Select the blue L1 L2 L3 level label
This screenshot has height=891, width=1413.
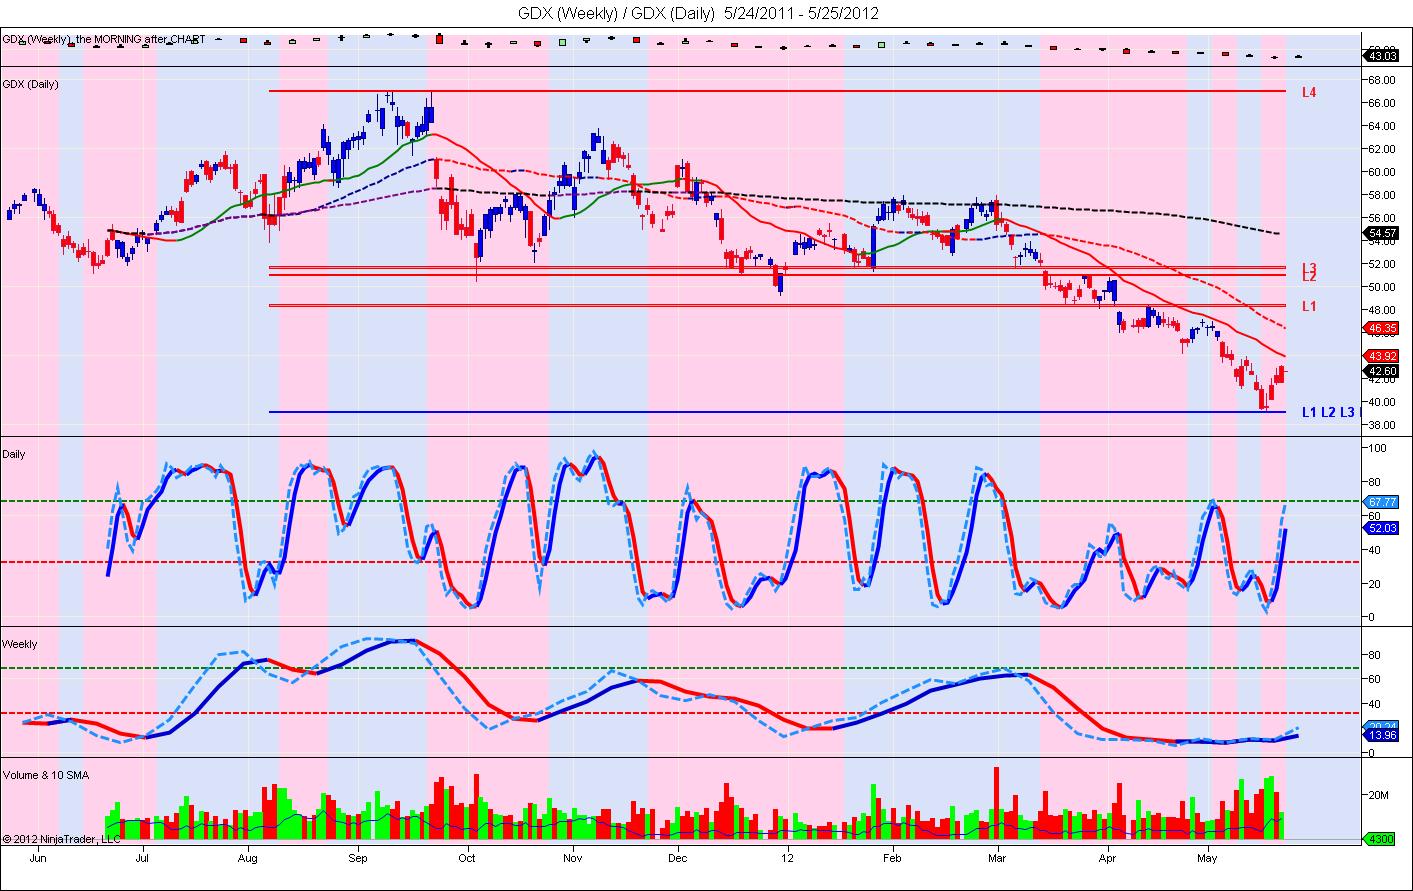tap(1329, 412)
